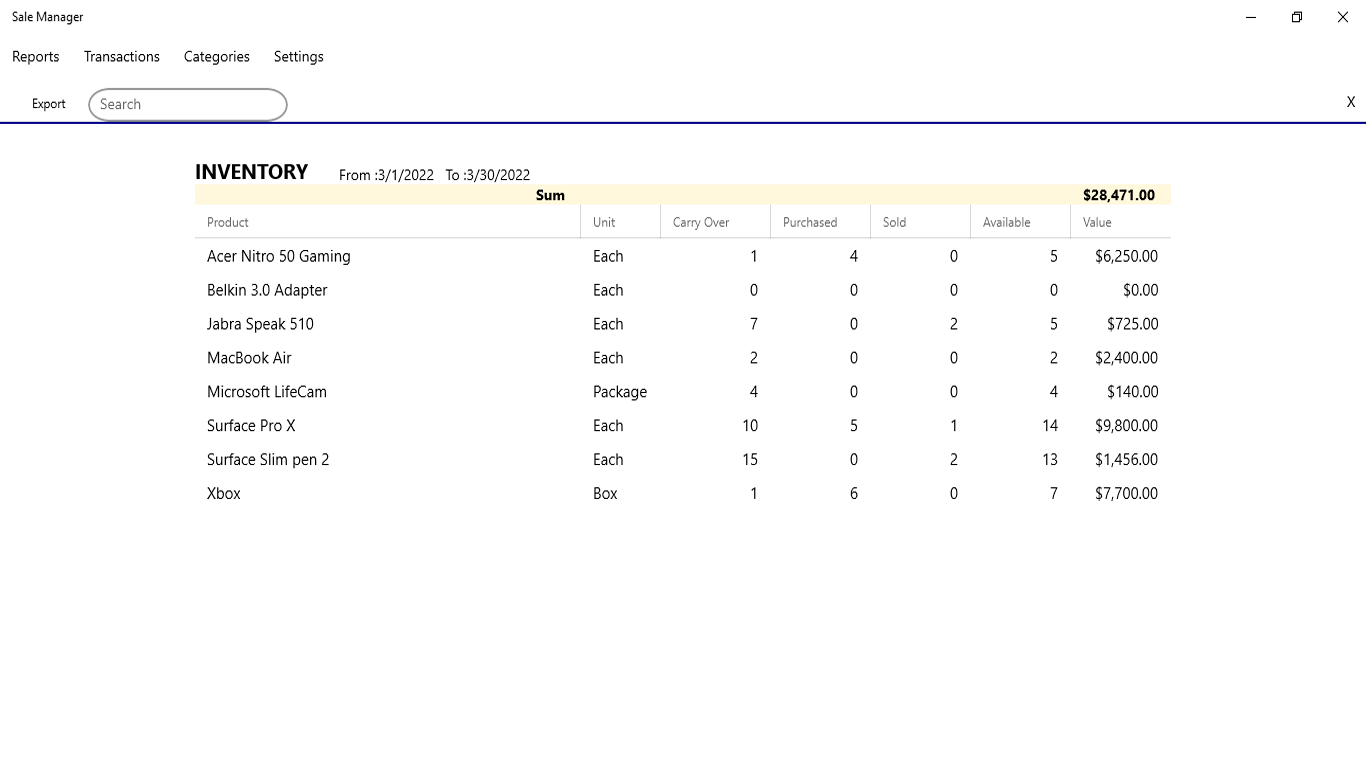
Task: Select the Surface Slim pen 2 row
Action: coord(683,460)
